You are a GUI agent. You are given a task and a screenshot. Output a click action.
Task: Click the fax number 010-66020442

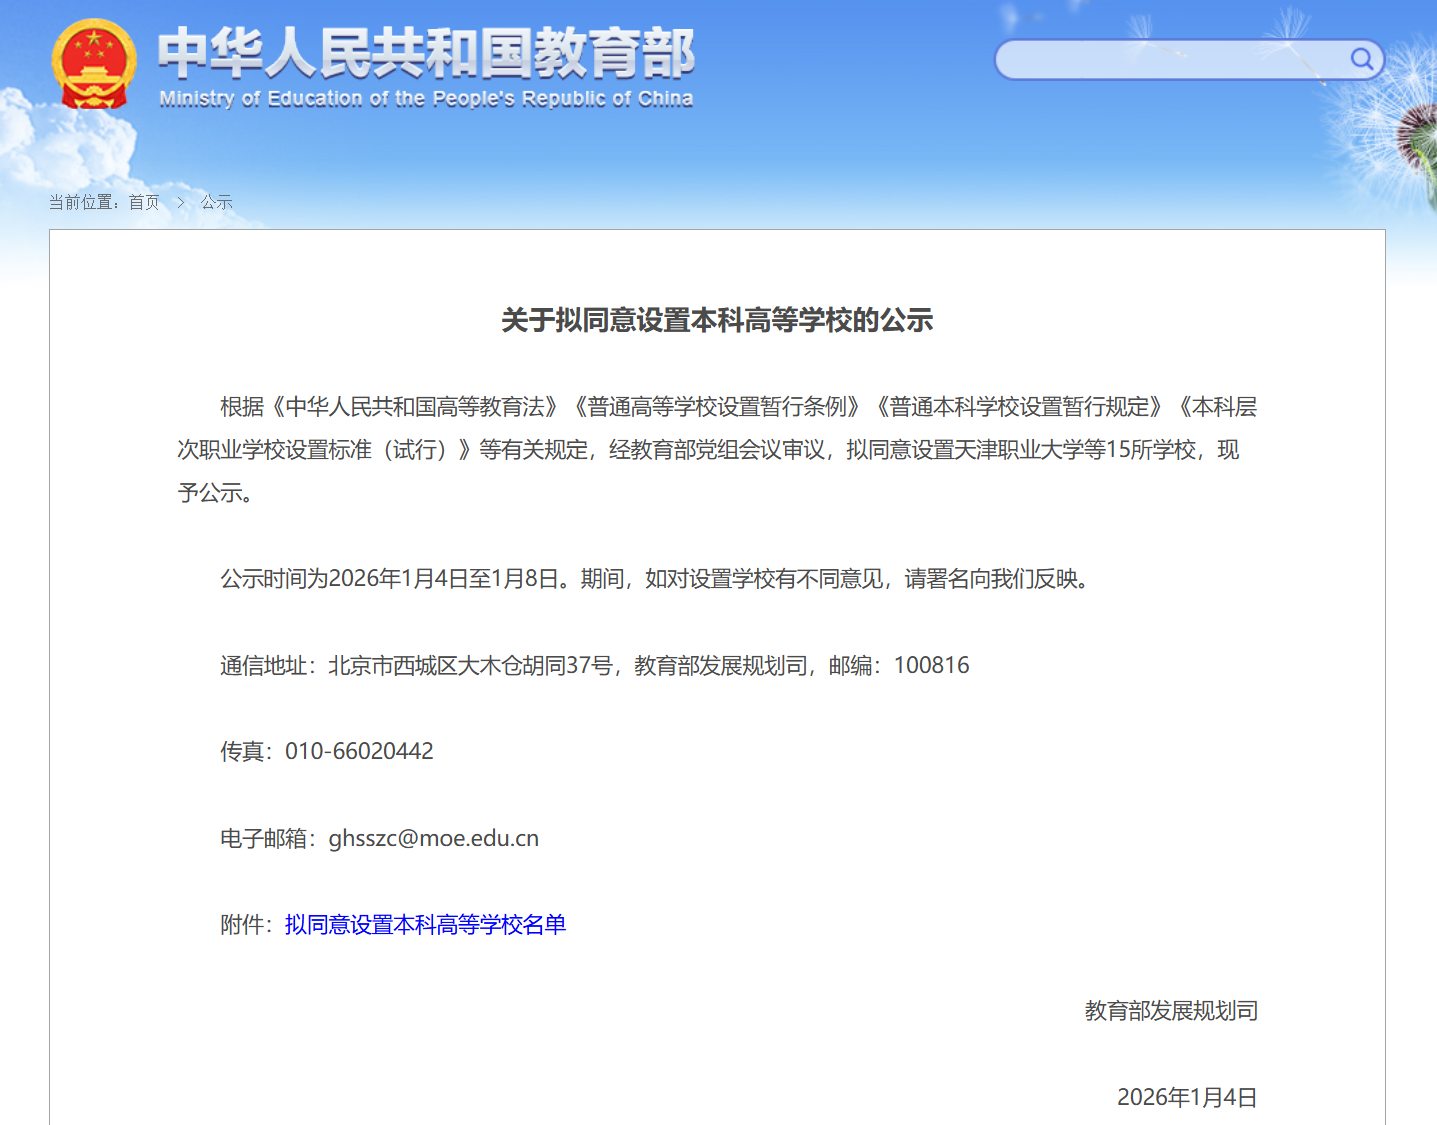pos(359,751)
